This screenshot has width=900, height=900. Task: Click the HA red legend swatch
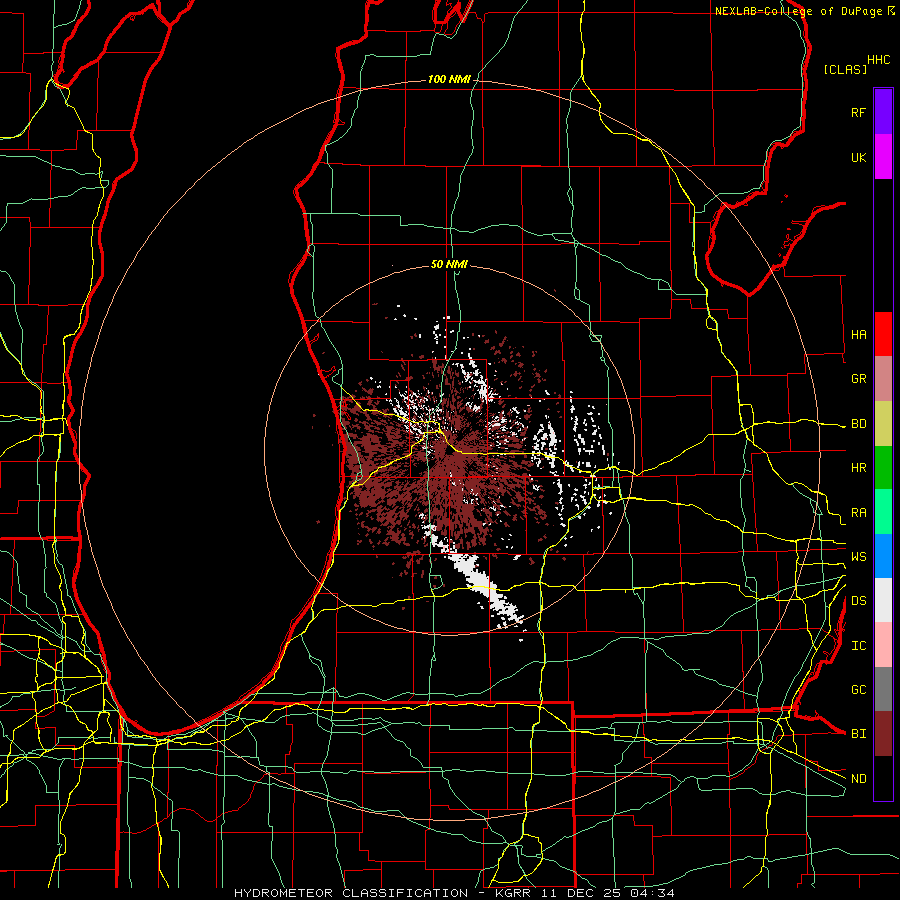pos(883,334)
